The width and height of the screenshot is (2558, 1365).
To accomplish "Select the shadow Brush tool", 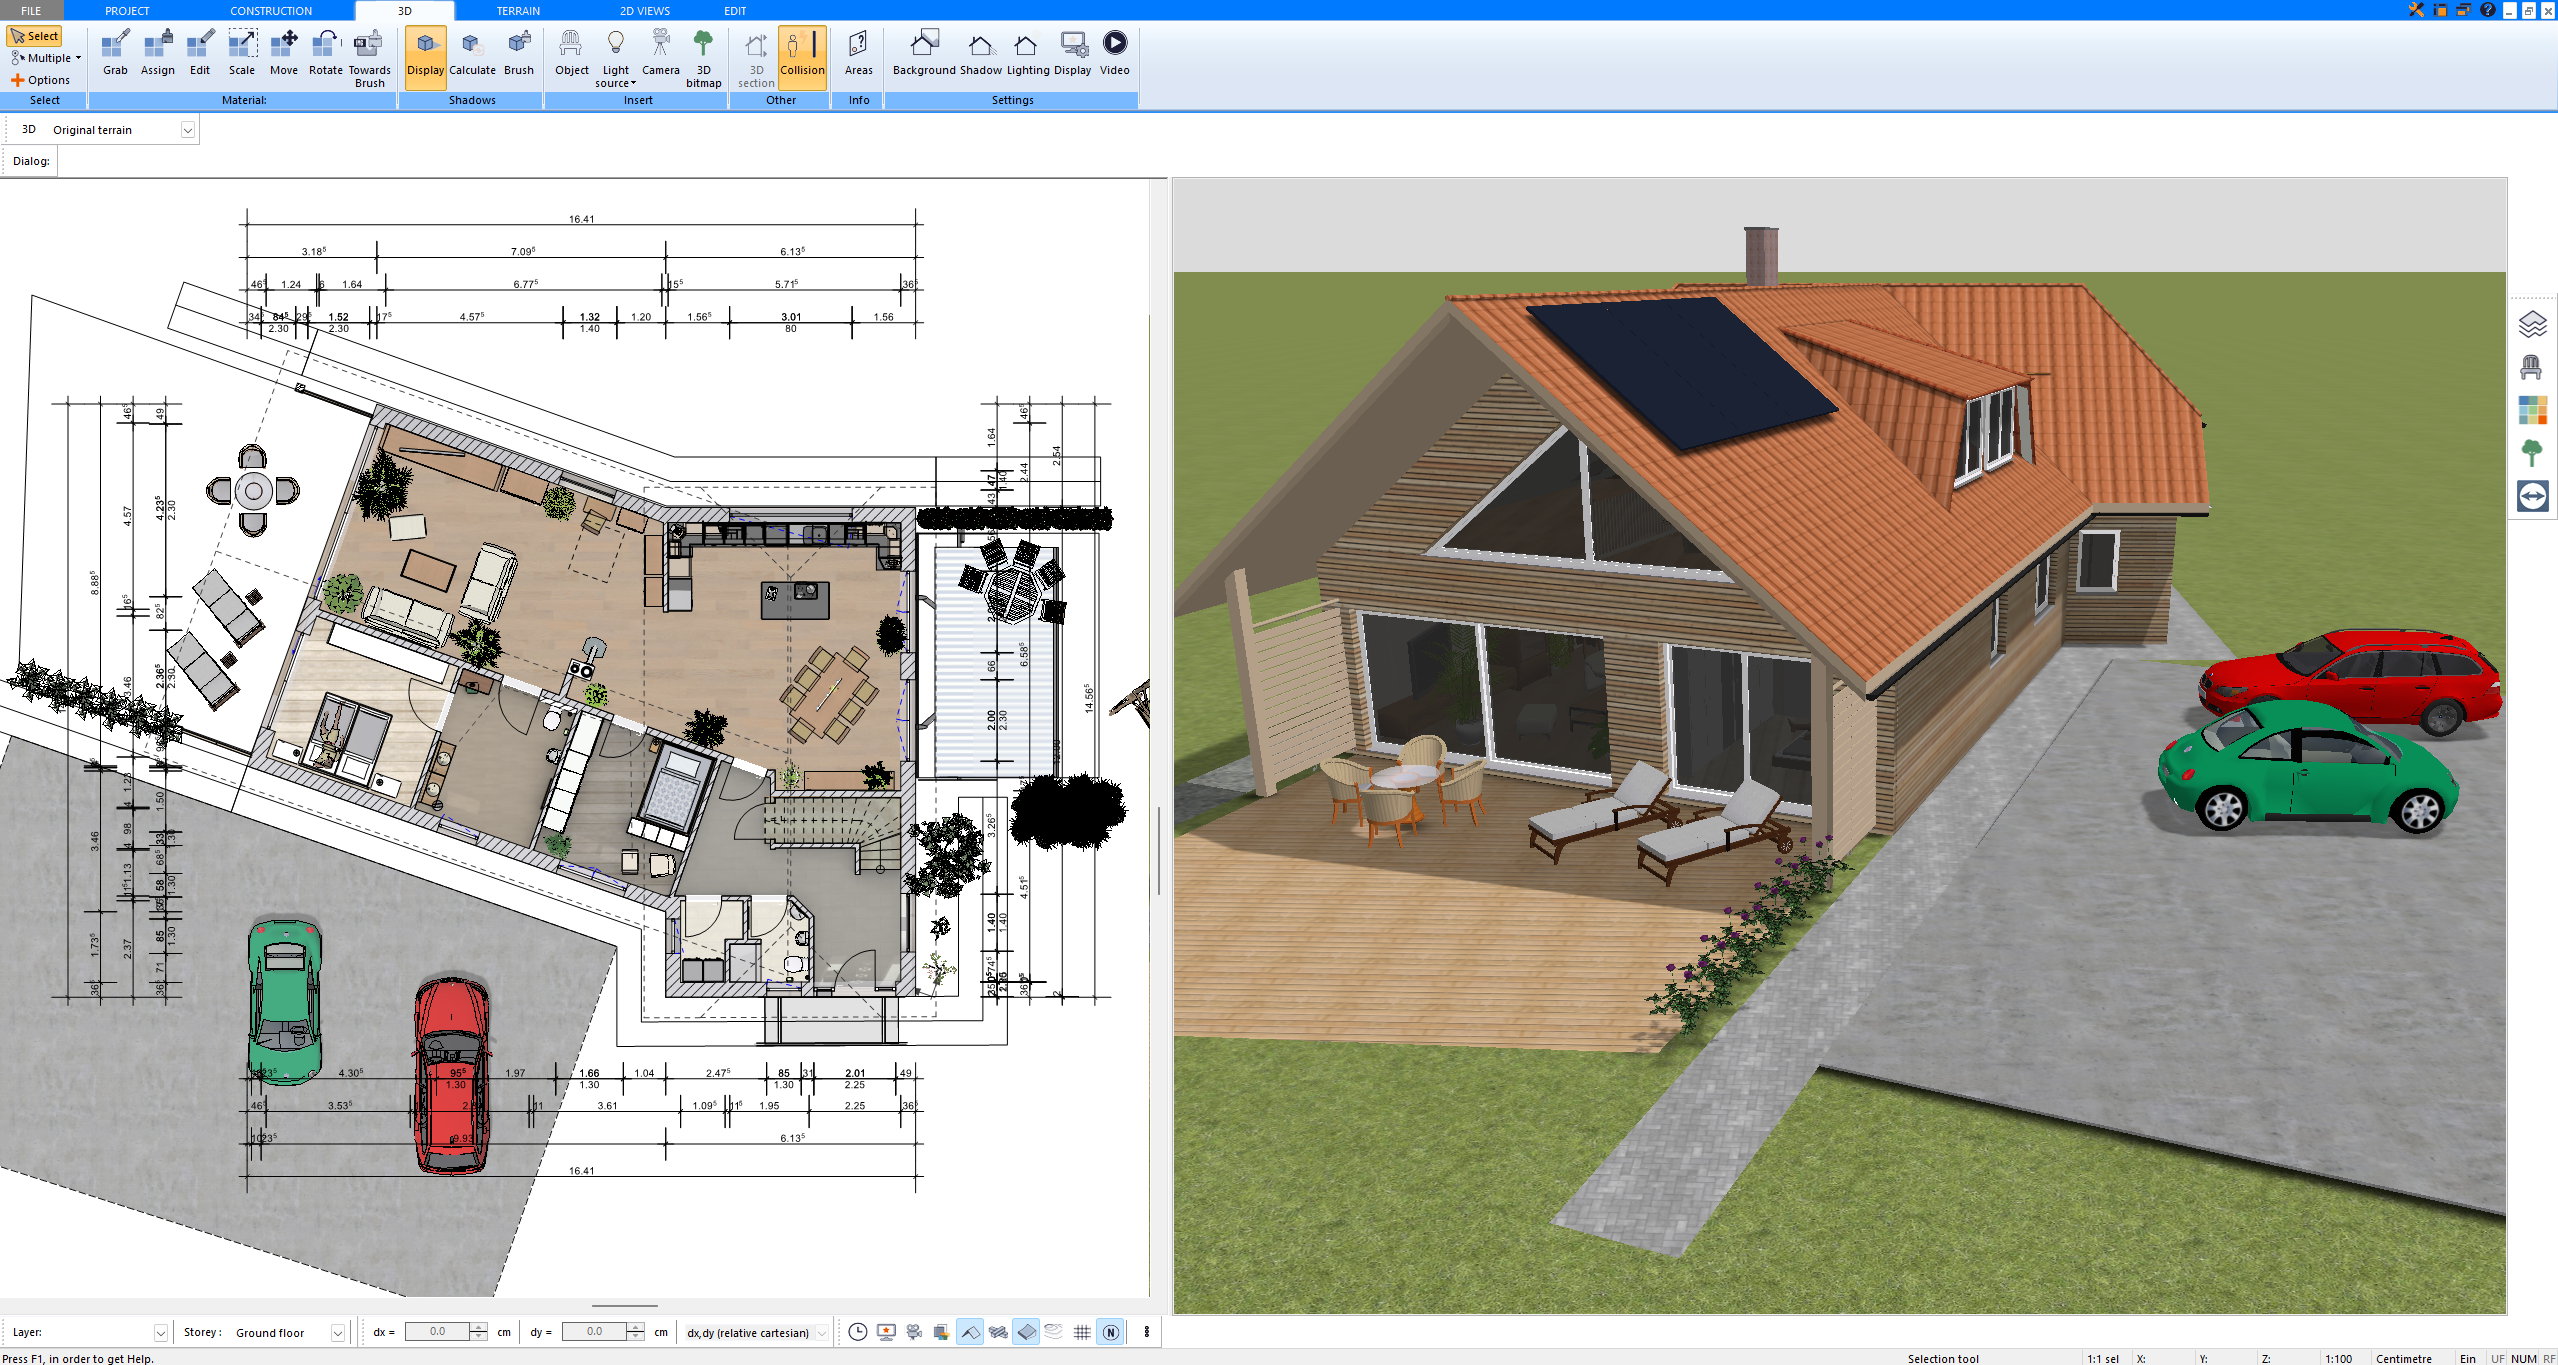I will 519,53.
